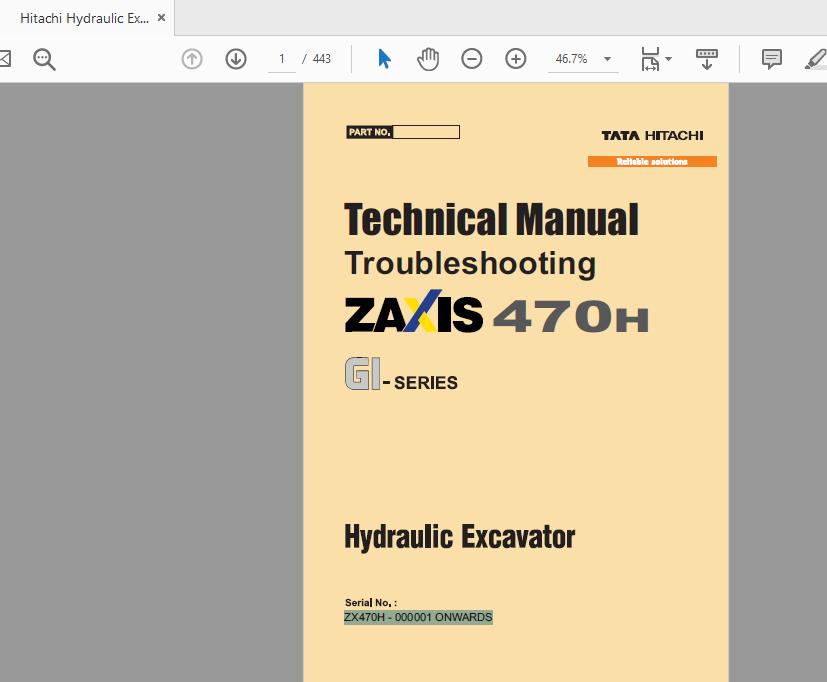Click the PART NO. box on the cover
The height and width of the screenshot is (682, 827).
click(x=402, y=131)
